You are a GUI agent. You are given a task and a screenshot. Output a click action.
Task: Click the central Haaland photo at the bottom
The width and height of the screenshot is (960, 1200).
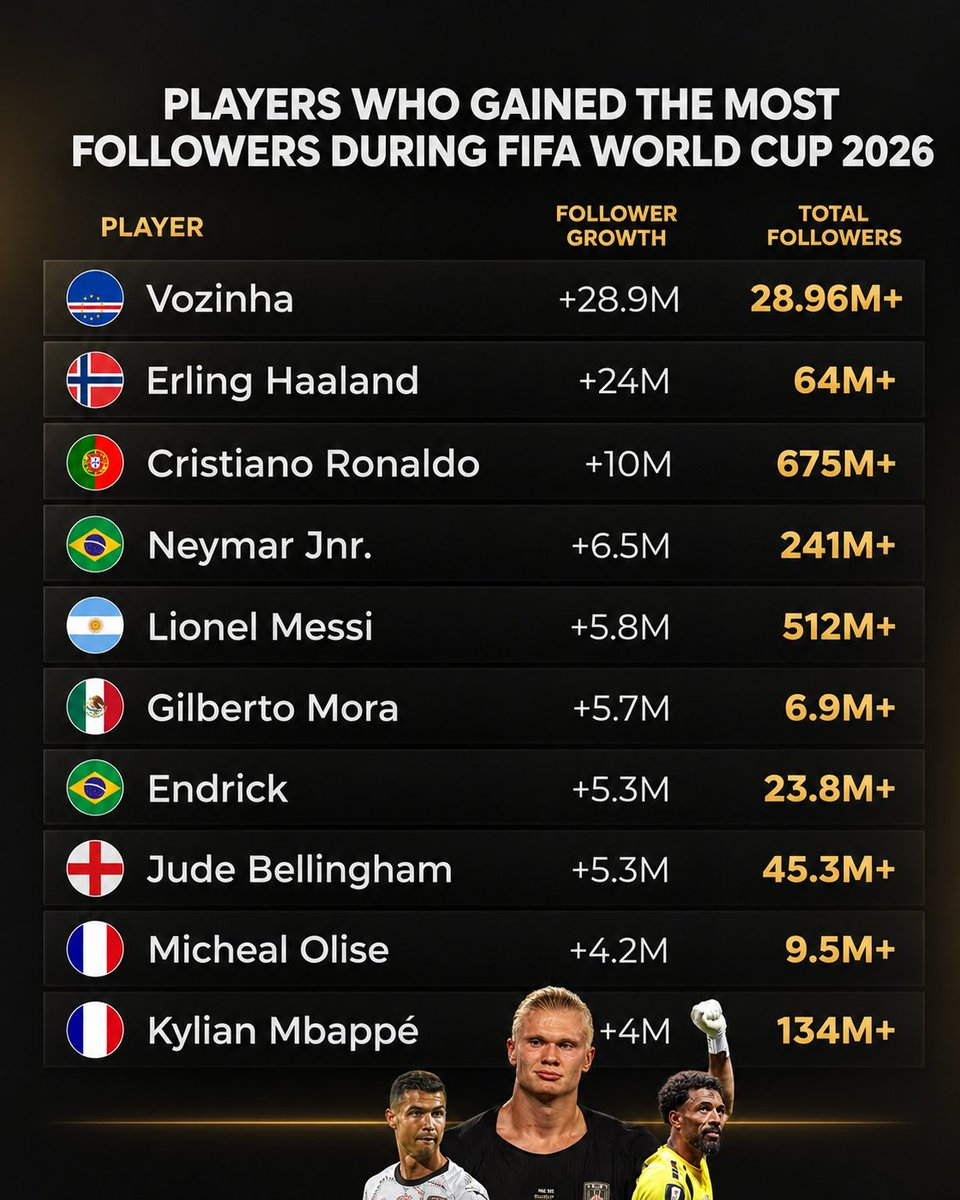(548, 1094)
